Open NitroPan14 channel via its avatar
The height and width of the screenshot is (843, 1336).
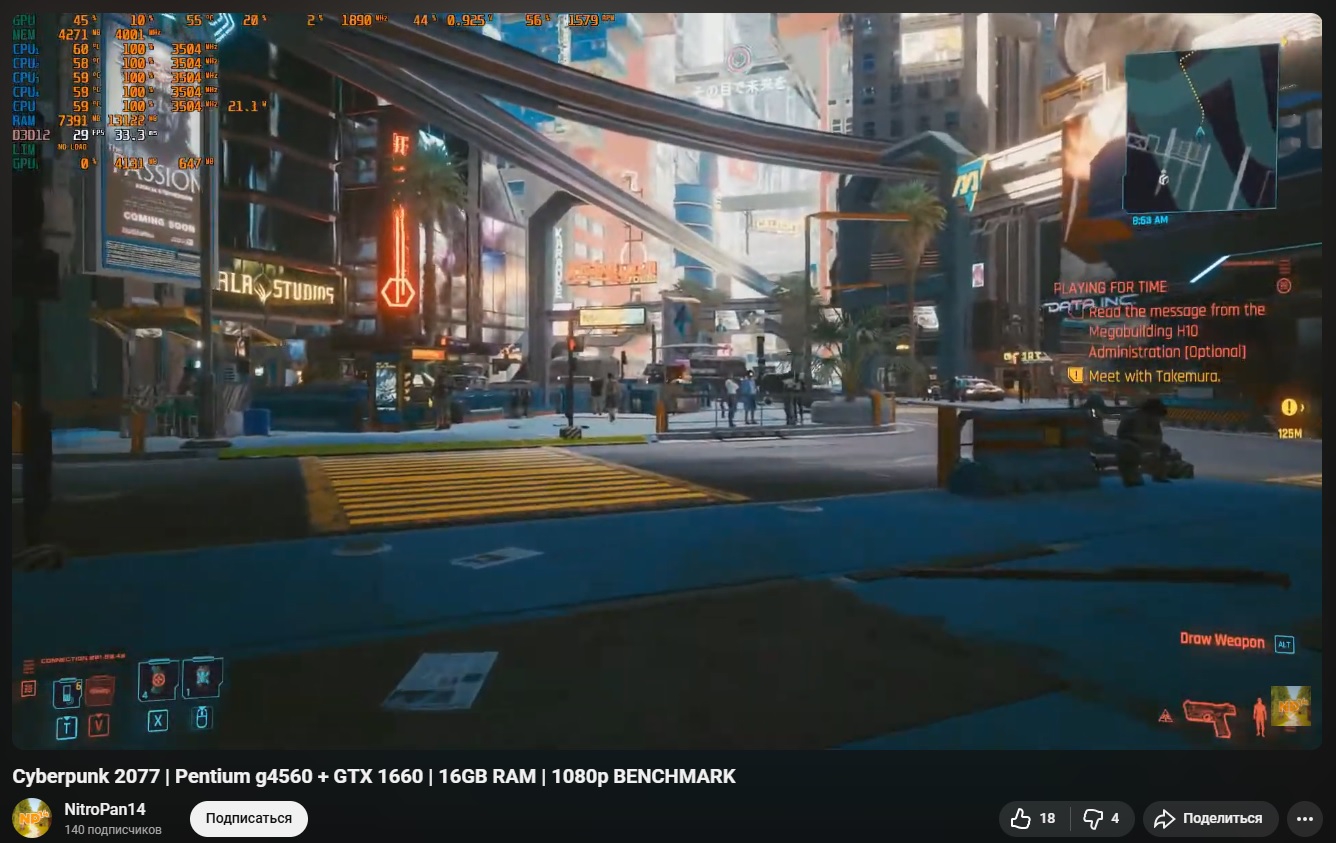point(31,818)
